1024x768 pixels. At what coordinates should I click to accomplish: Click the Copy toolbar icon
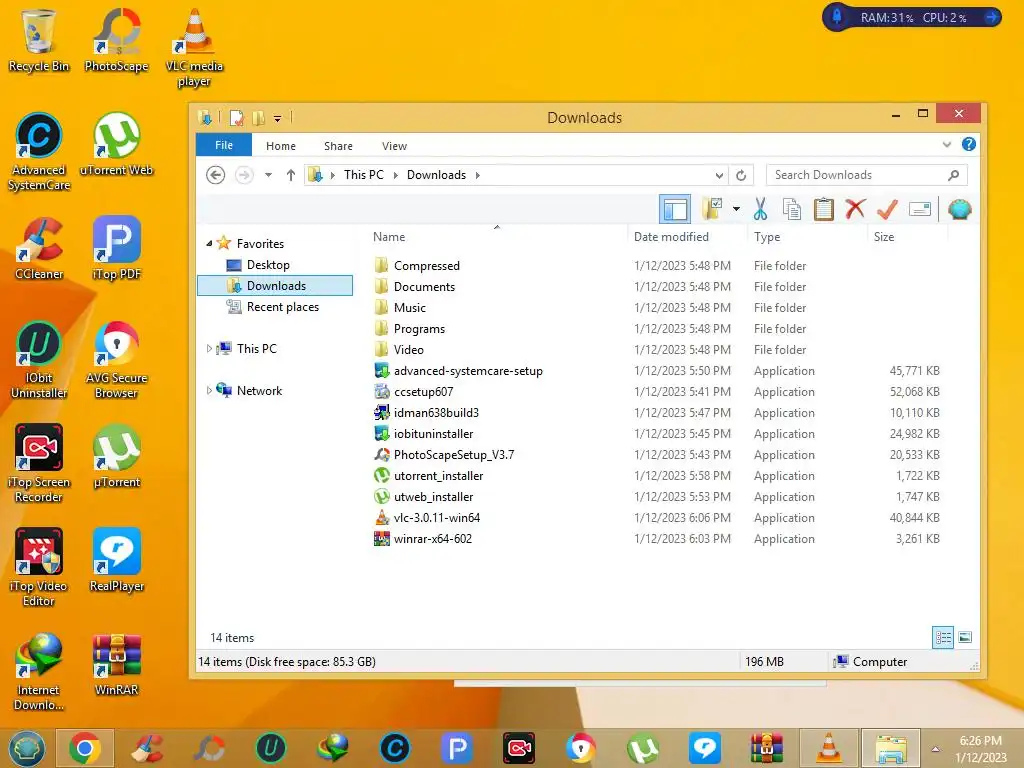coord(792,210)
